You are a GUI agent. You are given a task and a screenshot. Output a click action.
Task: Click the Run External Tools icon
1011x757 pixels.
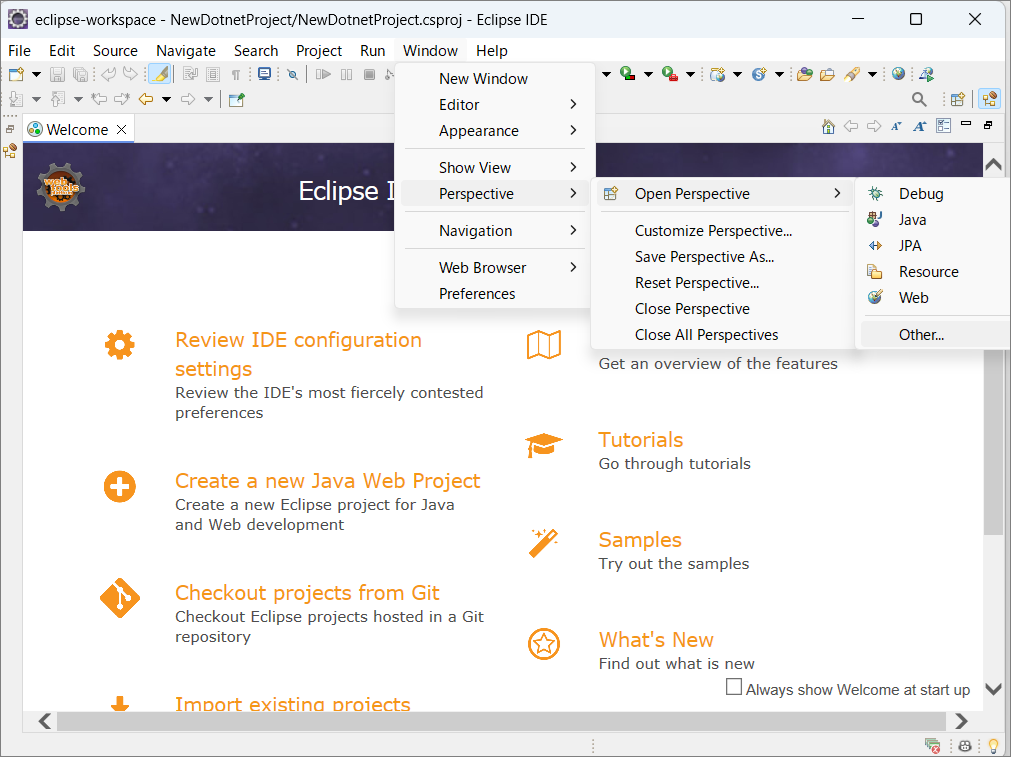(670, 74)
